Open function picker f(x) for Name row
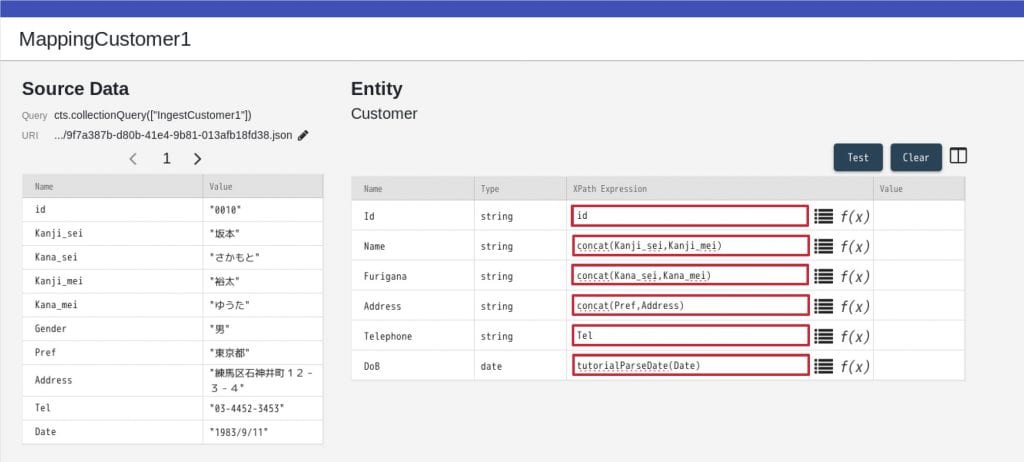This screenshot has height=462, width=1024. coord(854,246)
